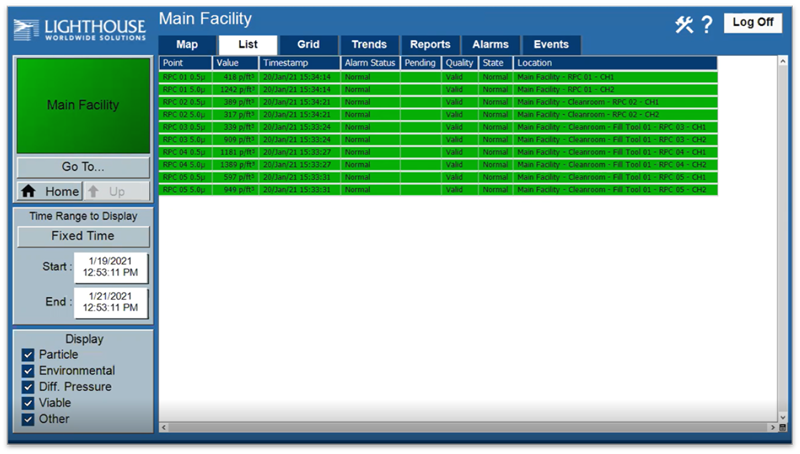
Task: Click the vertical scrollbar up arrow
Action: click(782, 62)
